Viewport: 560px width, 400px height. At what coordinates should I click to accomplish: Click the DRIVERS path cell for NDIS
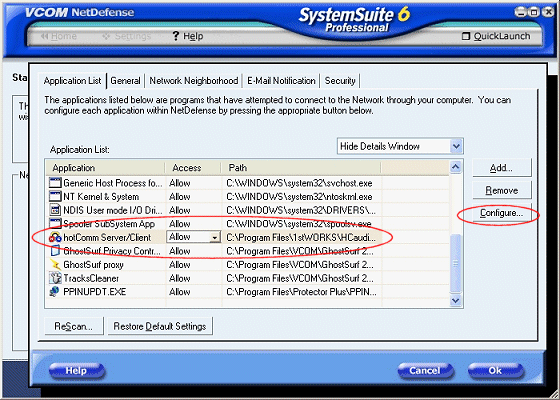point(301,210)
